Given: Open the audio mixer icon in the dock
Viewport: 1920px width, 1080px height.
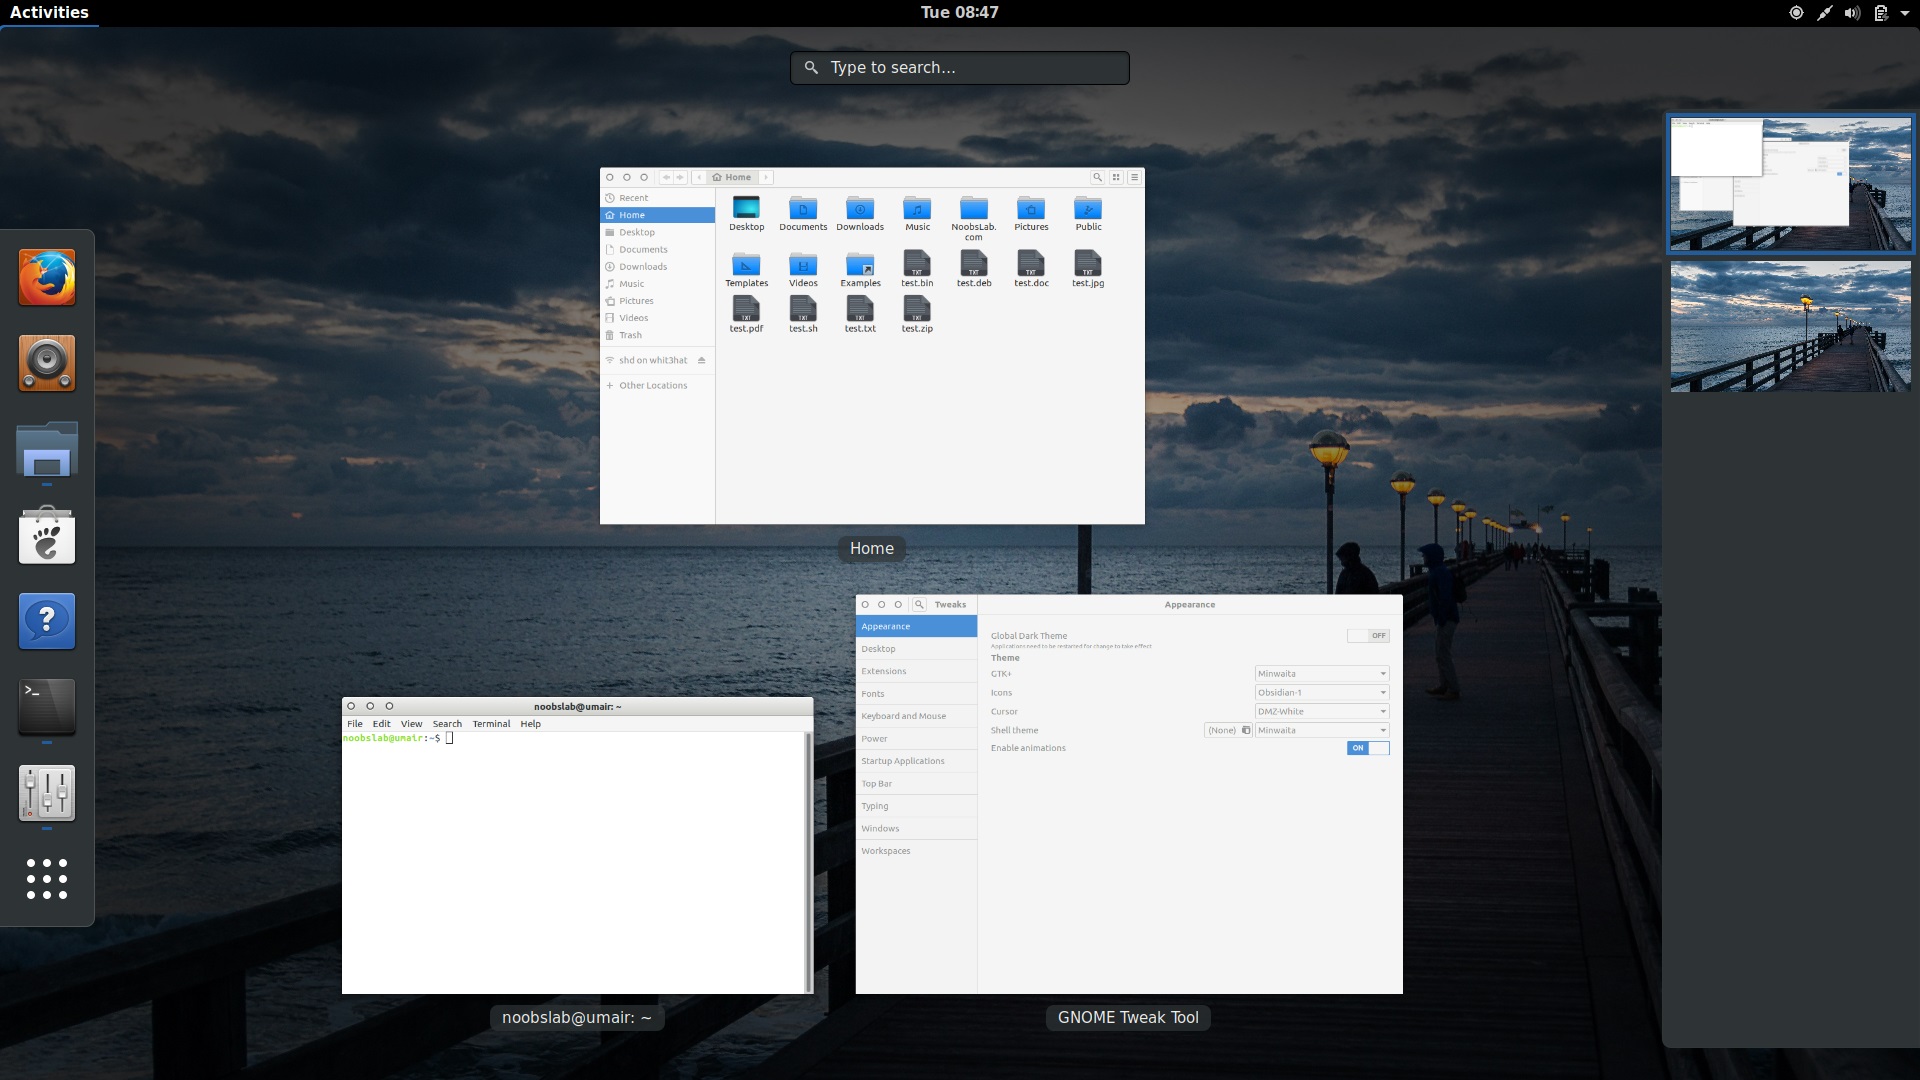Looking at the screenshot, I should coord(46,793).
